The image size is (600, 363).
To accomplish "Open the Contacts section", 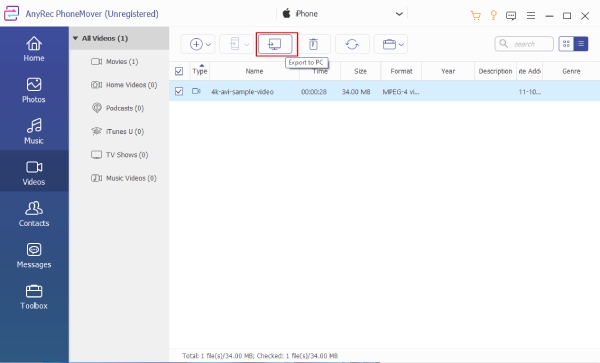I will click(34, 214).
